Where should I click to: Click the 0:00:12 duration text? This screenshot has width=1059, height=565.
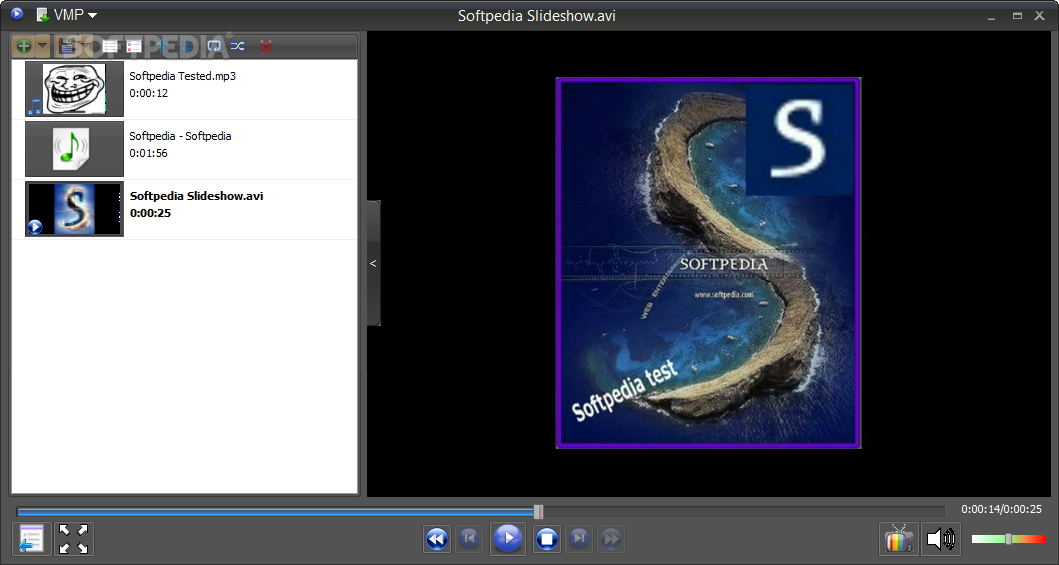pos(149,93)
